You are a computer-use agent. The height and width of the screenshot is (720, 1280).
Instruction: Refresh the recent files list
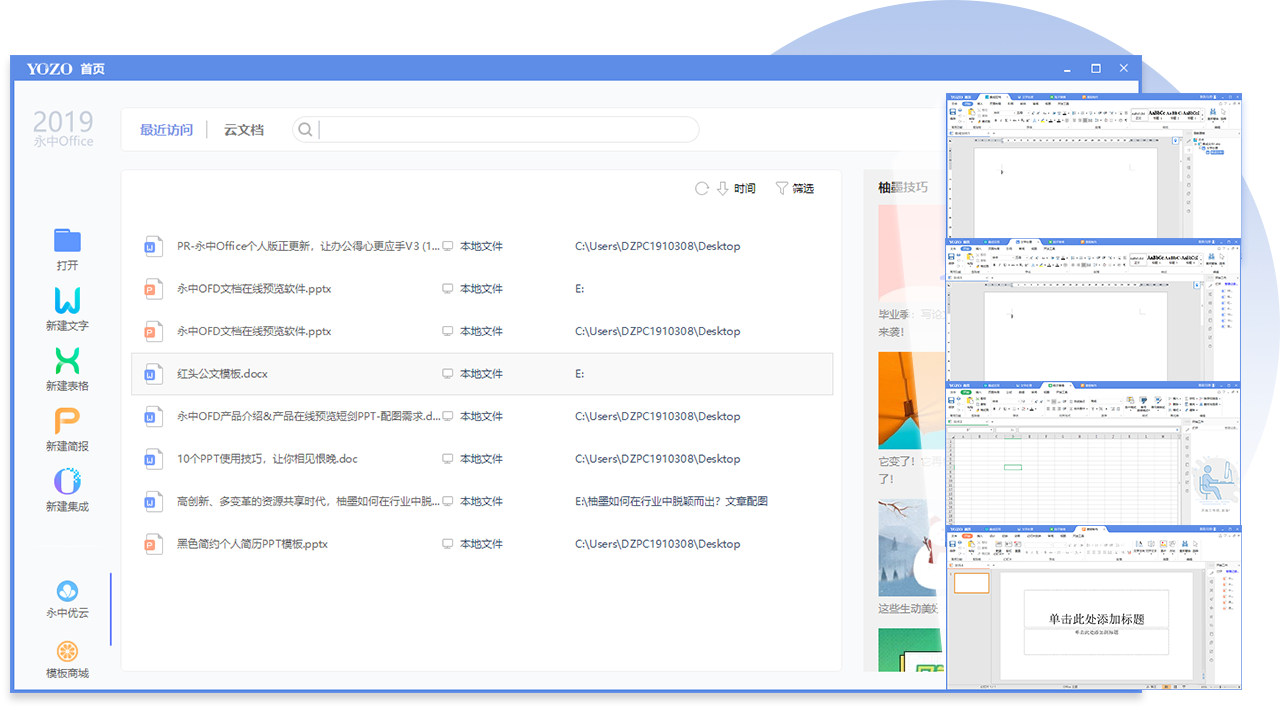pyautogui.click(x=701, y=188)
